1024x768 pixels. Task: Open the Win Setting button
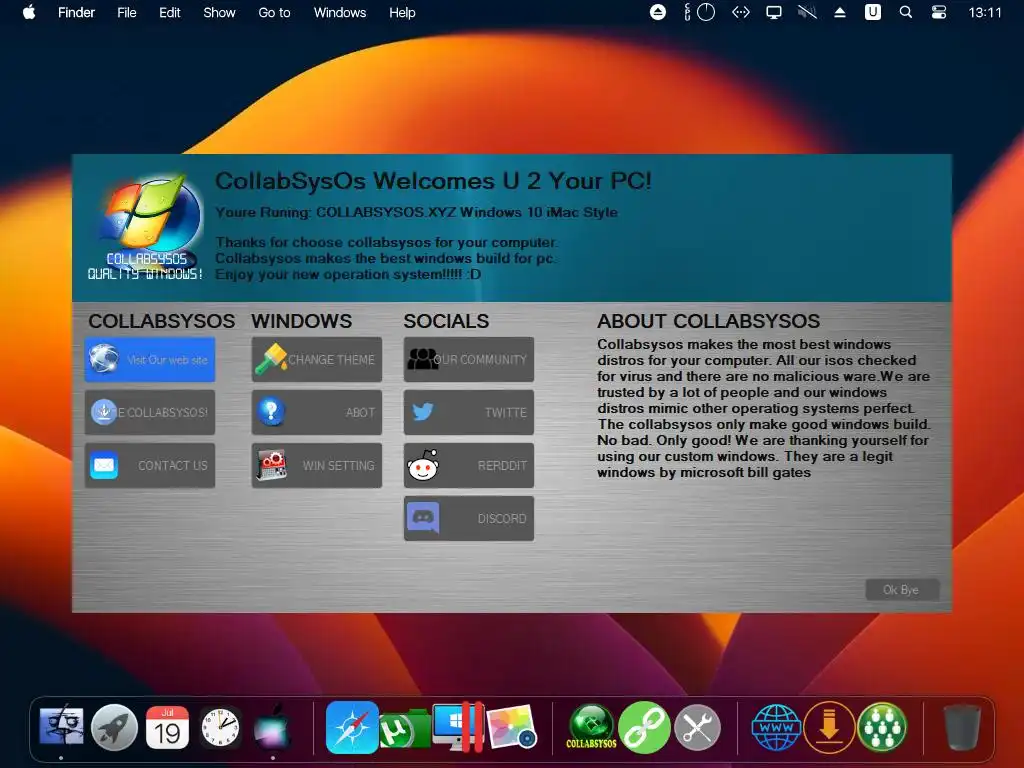tap(317, 465)
